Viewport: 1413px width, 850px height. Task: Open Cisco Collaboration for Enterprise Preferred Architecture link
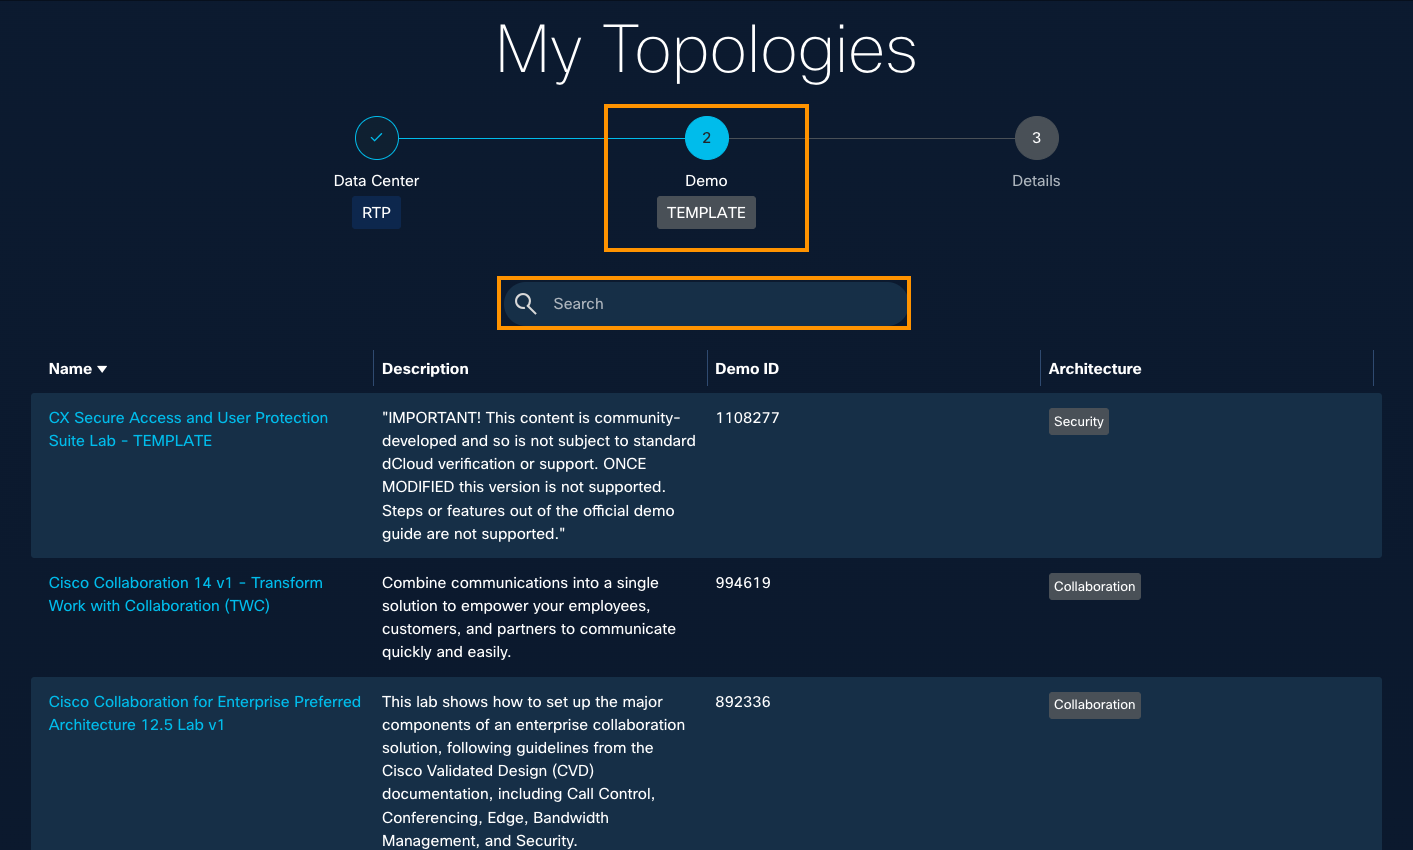[205, 713]
